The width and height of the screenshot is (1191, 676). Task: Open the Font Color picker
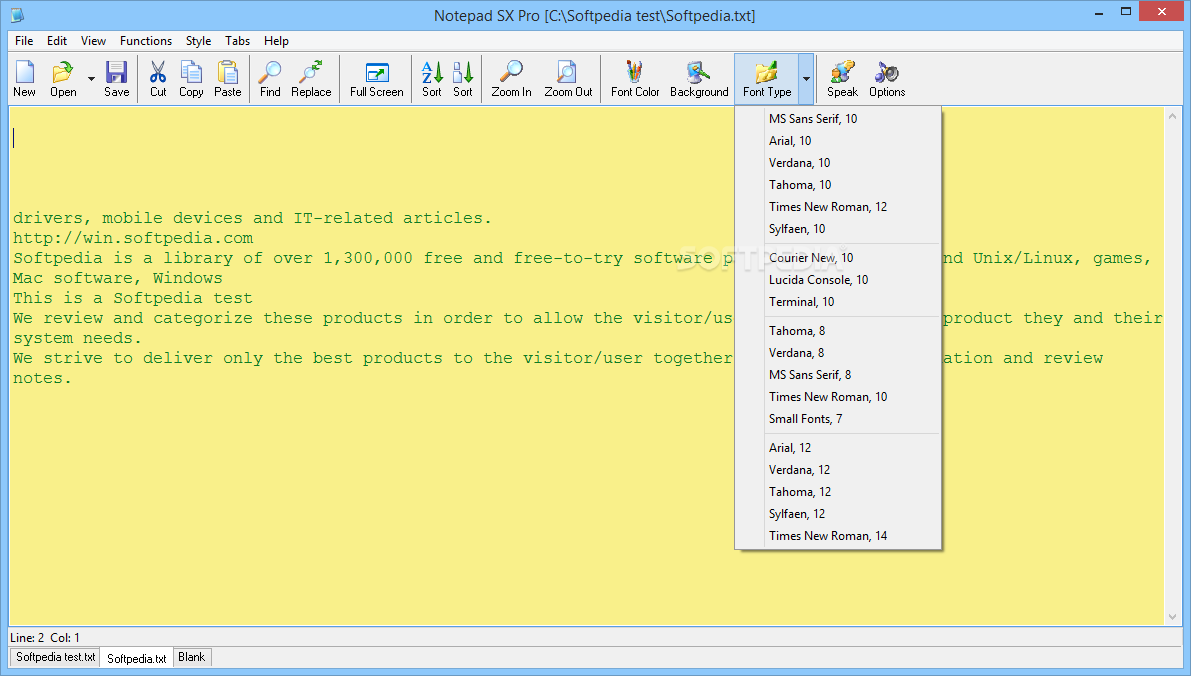635,79
